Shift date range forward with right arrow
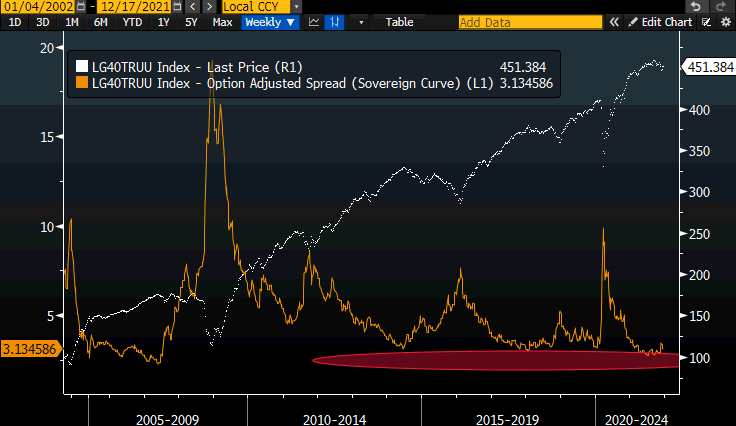 click(x=209, y=7)
